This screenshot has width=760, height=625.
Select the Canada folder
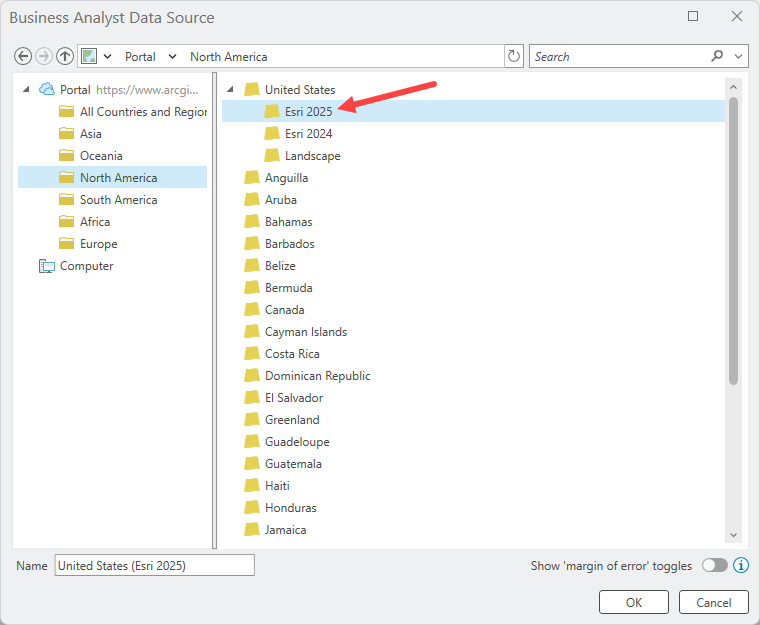[274, 310]
